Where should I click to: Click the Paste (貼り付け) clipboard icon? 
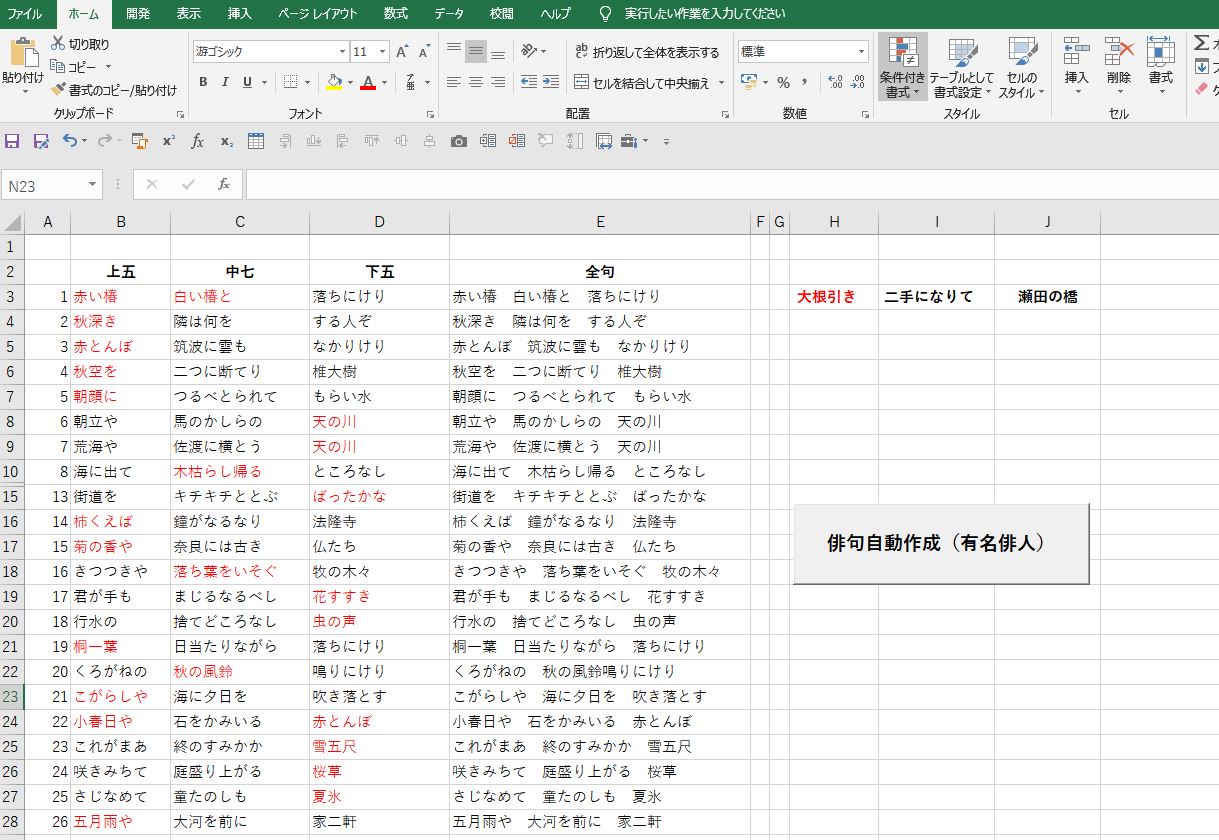point(23,52)
